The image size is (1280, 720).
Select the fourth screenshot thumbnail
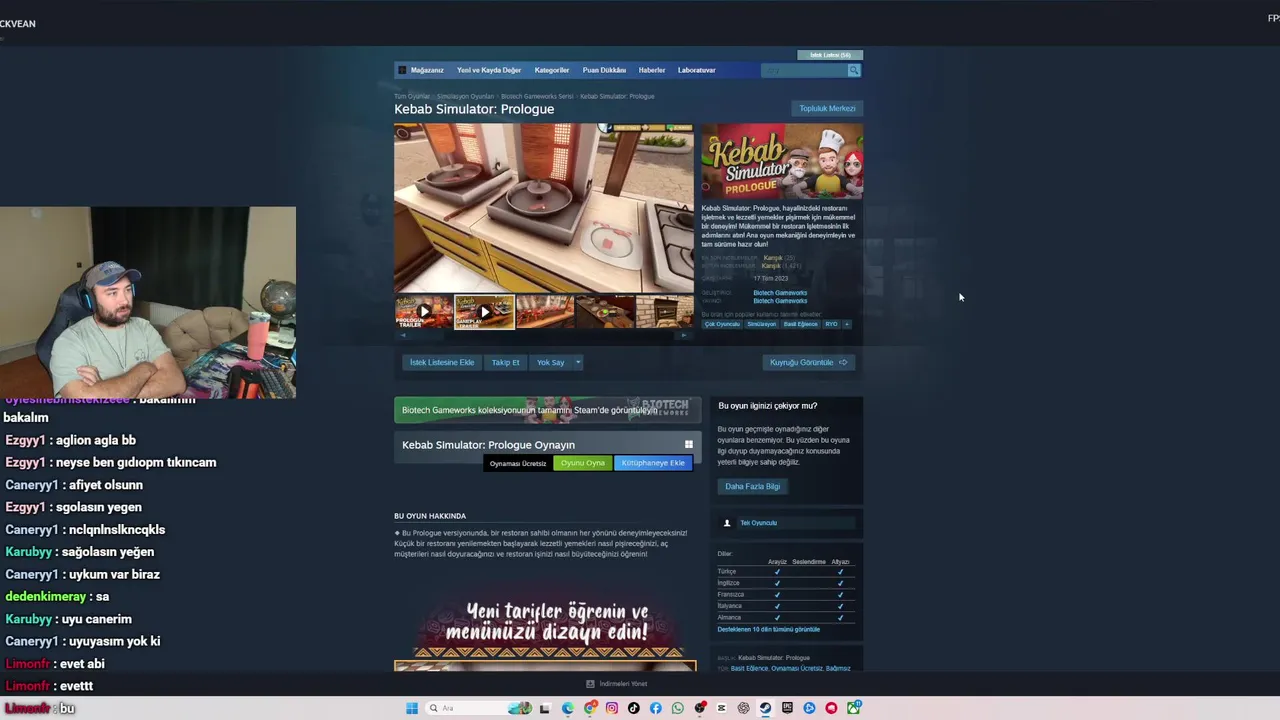[x=605, y=312]
